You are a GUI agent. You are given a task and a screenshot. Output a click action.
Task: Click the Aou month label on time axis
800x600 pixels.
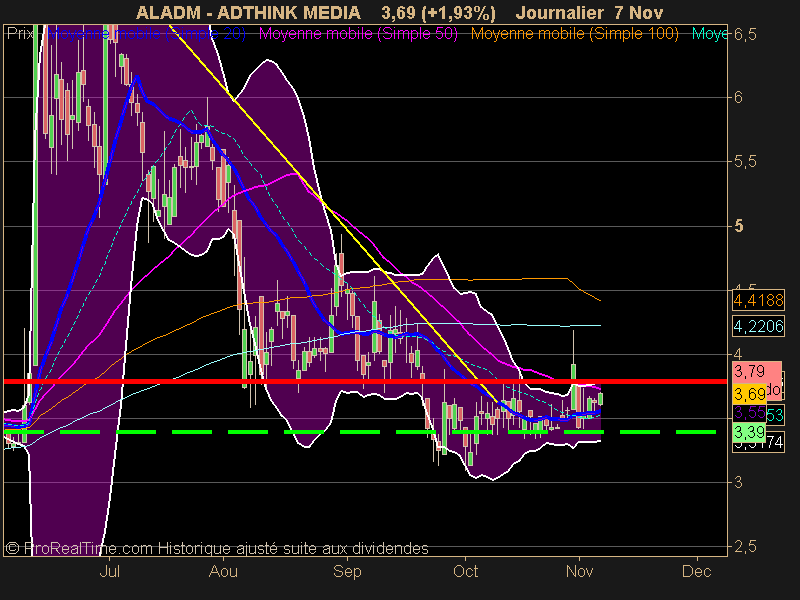tap(223, 571)
